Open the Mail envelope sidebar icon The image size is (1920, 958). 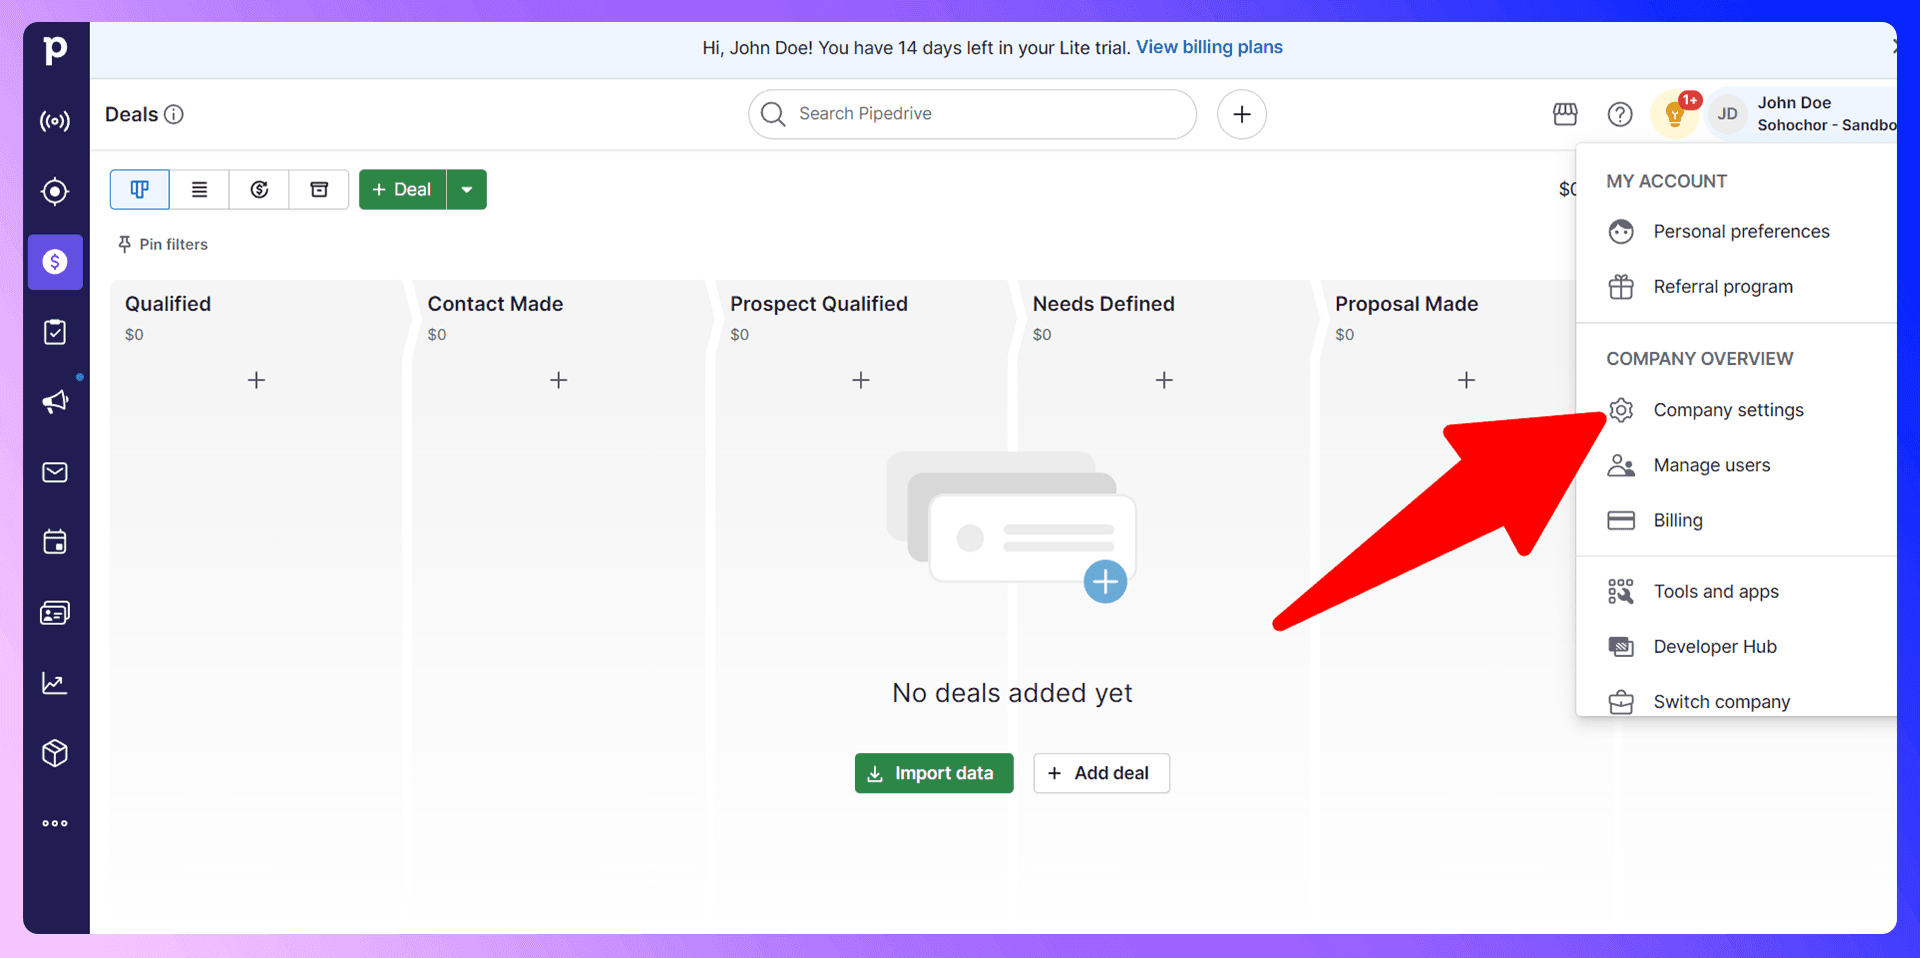coord(55,472)
